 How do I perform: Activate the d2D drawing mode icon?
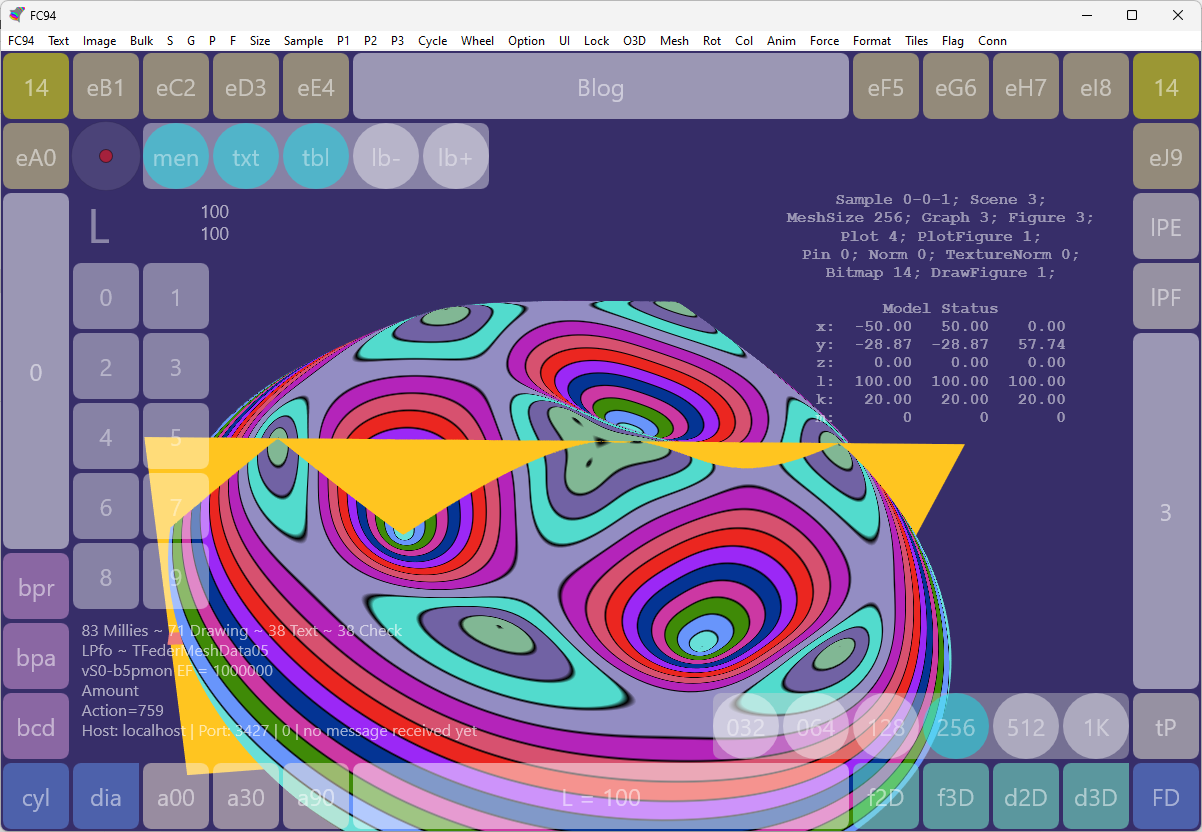click(x=1026, y=797)
